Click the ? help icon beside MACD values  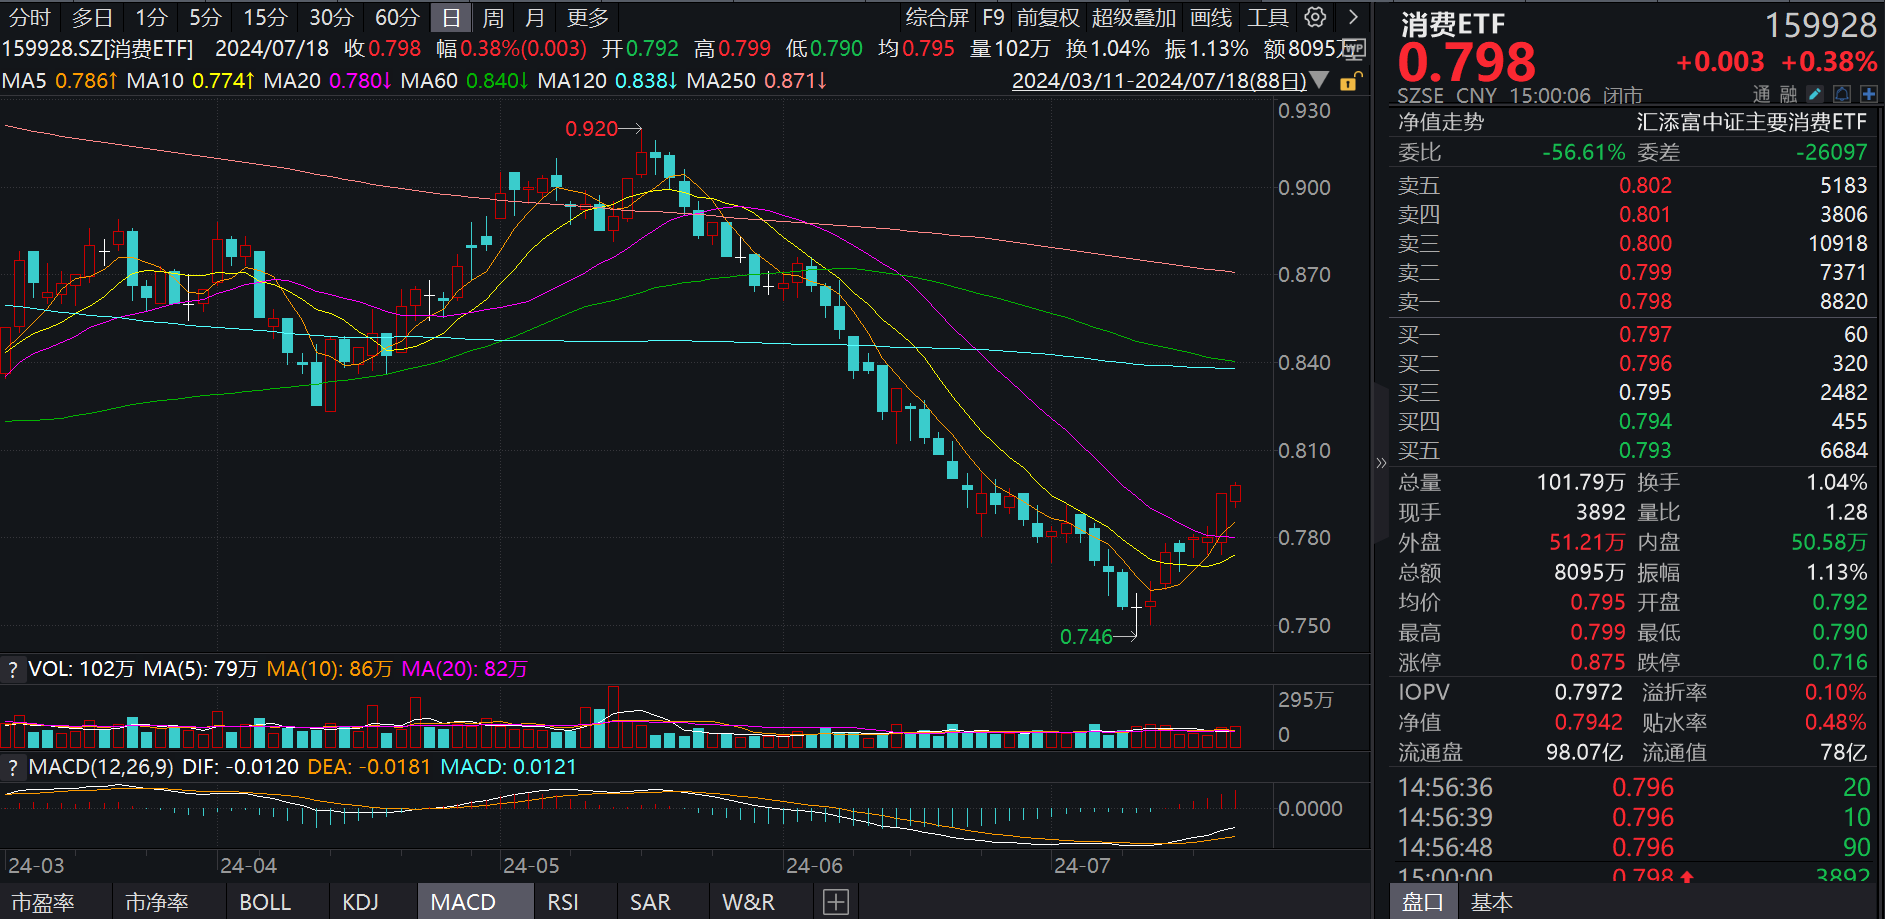[12, 767]
